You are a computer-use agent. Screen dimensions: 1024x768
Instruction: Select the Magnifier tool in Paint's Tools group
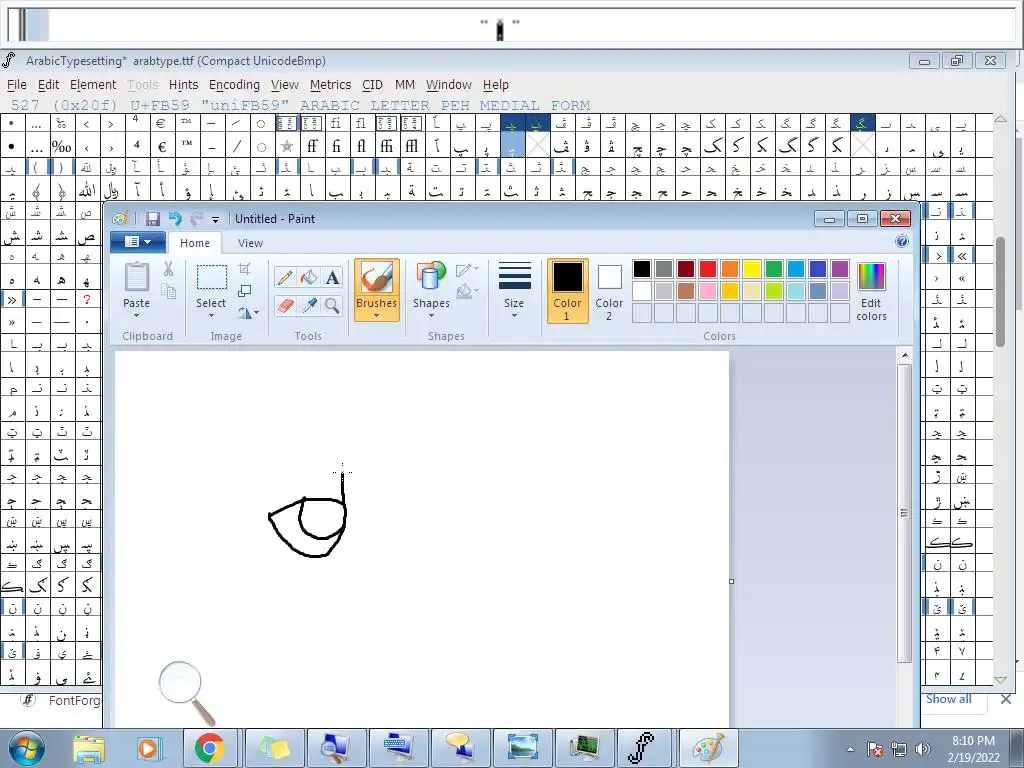(x=332, y=306)
